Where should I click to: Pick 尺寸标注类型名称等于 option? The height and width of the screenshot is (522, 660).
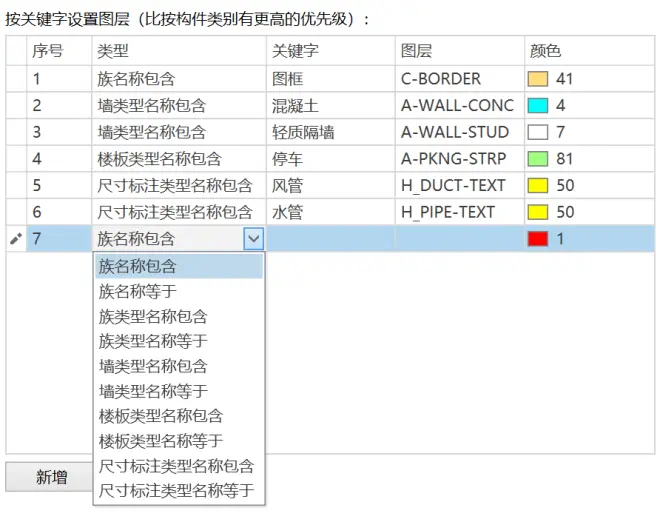coord(179,491)
